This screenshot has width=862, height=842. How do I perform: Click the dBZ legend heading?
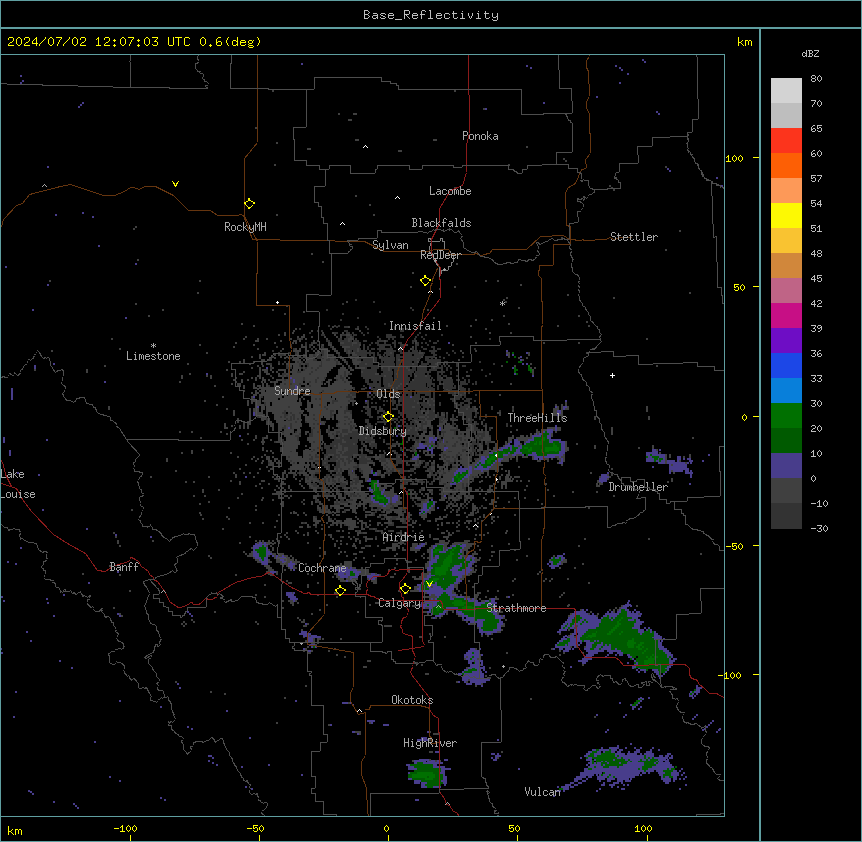click(x=810, y=53)
